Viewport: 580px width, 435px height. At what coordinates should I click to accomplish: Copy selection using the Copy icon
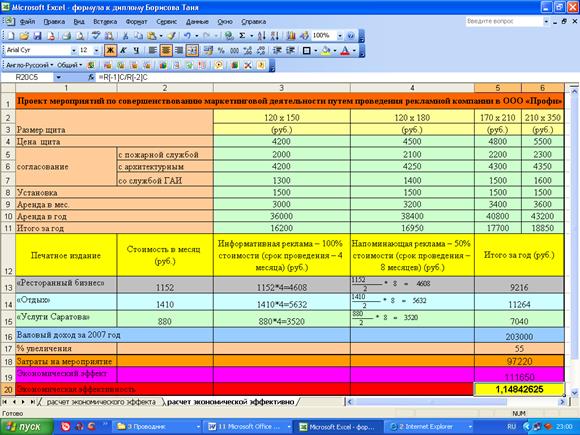[x=138, y=36]
